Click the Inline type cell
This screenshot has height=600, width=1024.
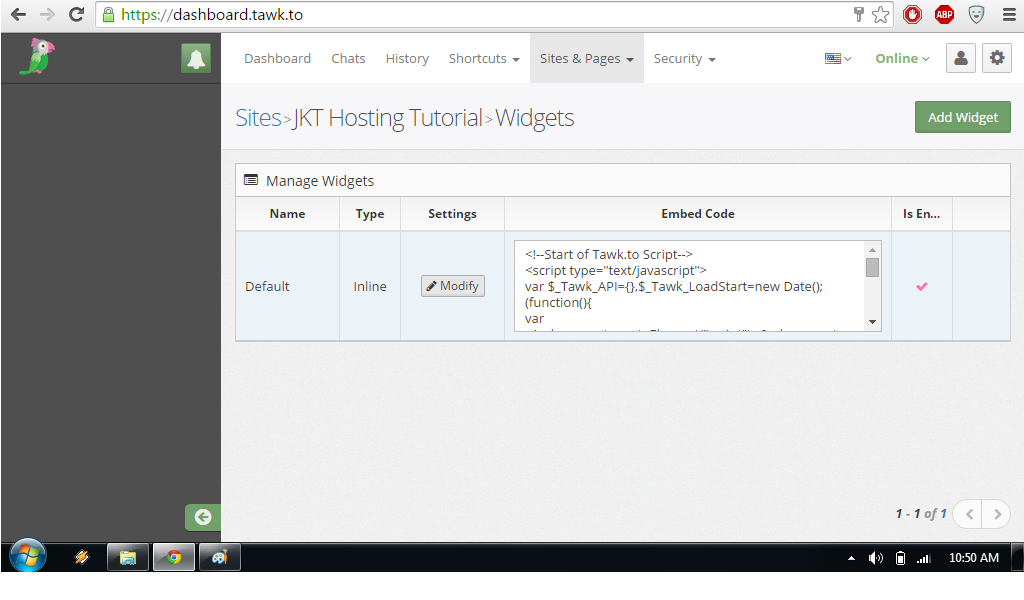click(370, 286)
